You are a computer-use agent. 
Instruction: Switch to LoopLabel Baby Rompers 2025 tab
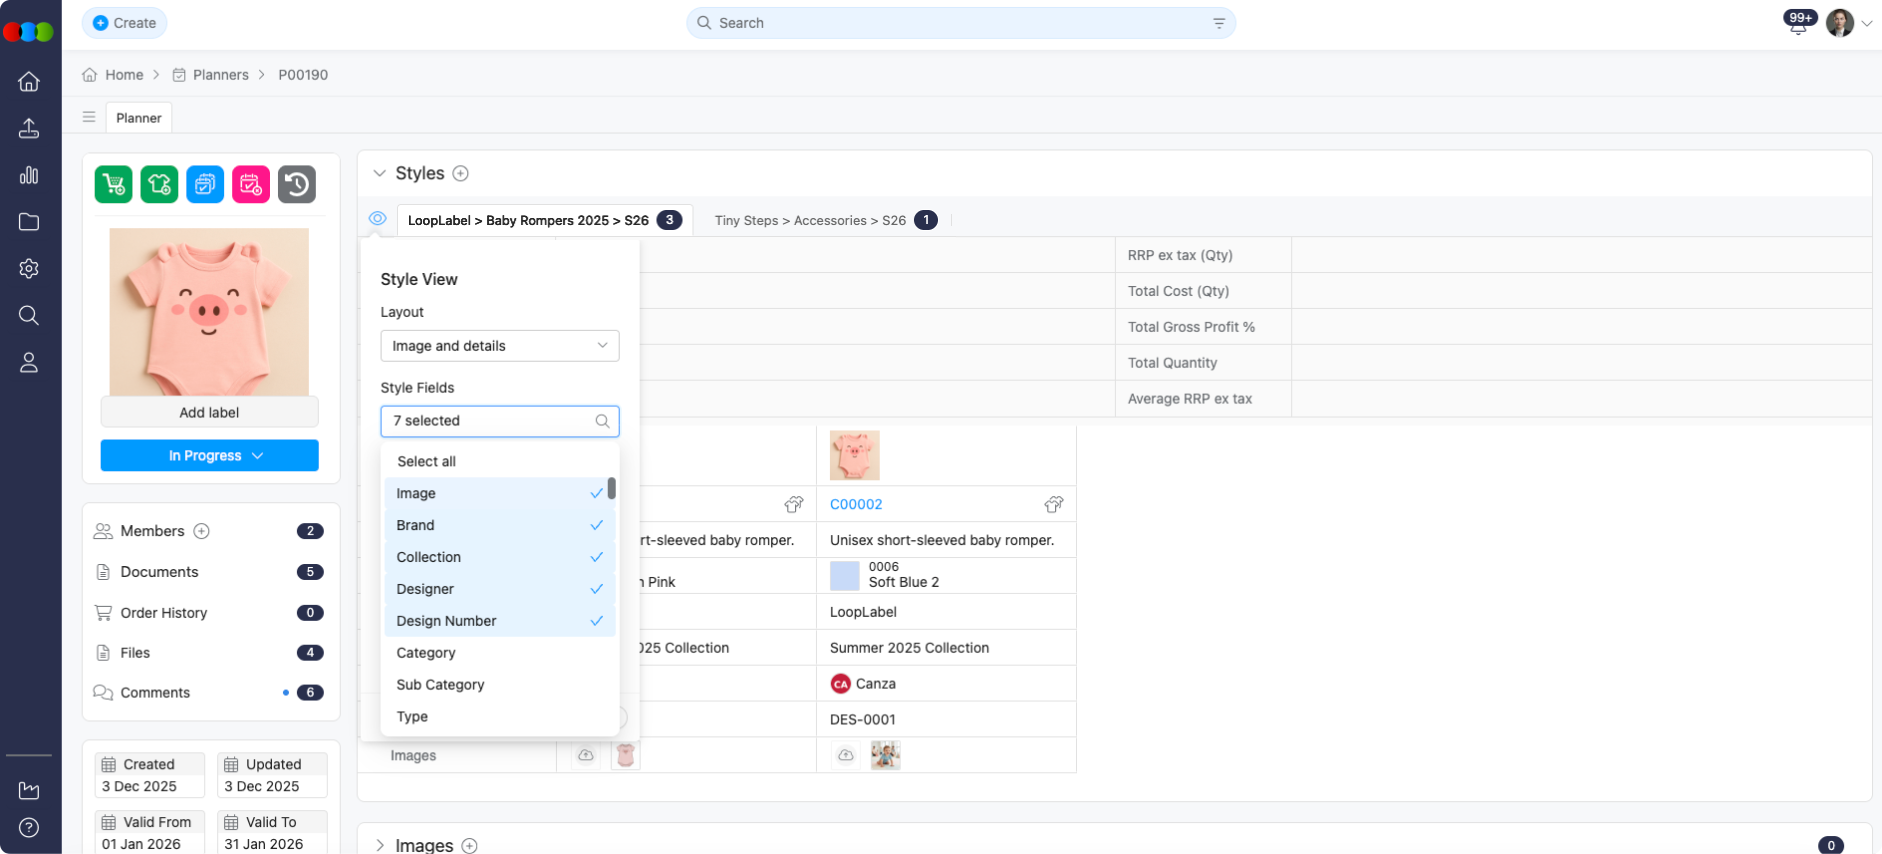click(x=545, y=220)
